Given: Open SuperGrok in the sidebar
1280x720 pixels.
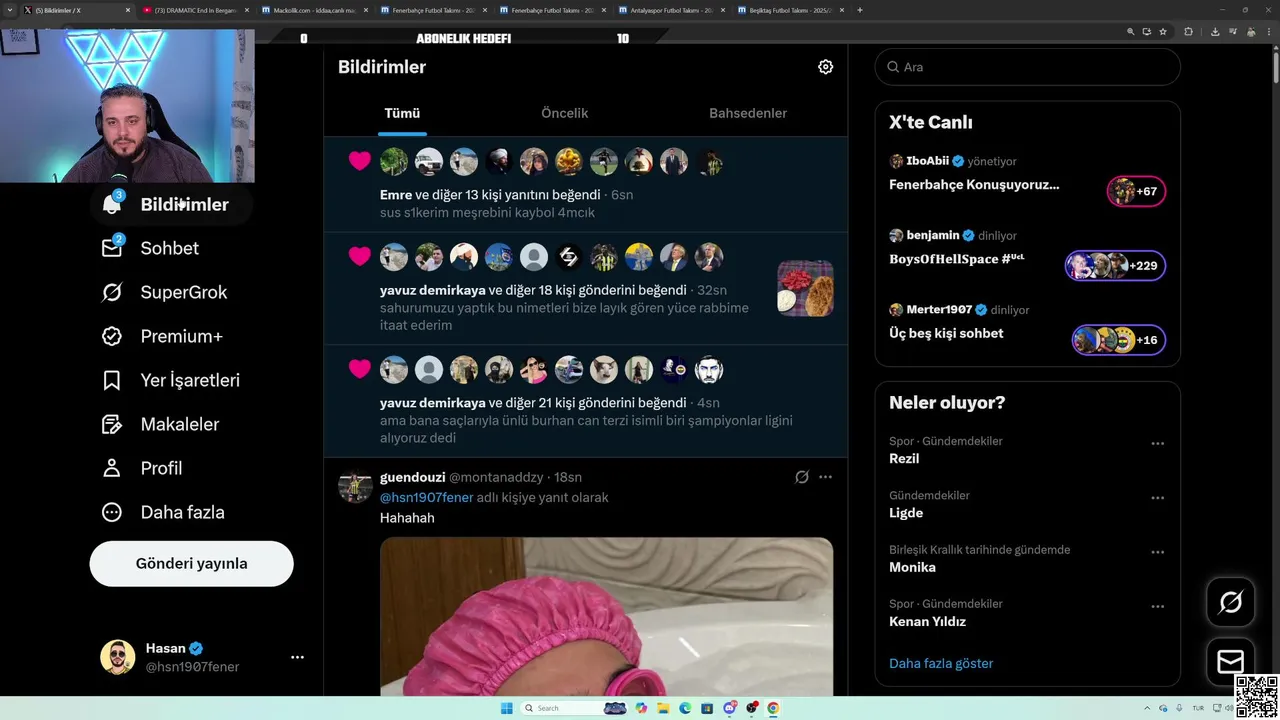Looking at the screenshot, I should [164, 292].
